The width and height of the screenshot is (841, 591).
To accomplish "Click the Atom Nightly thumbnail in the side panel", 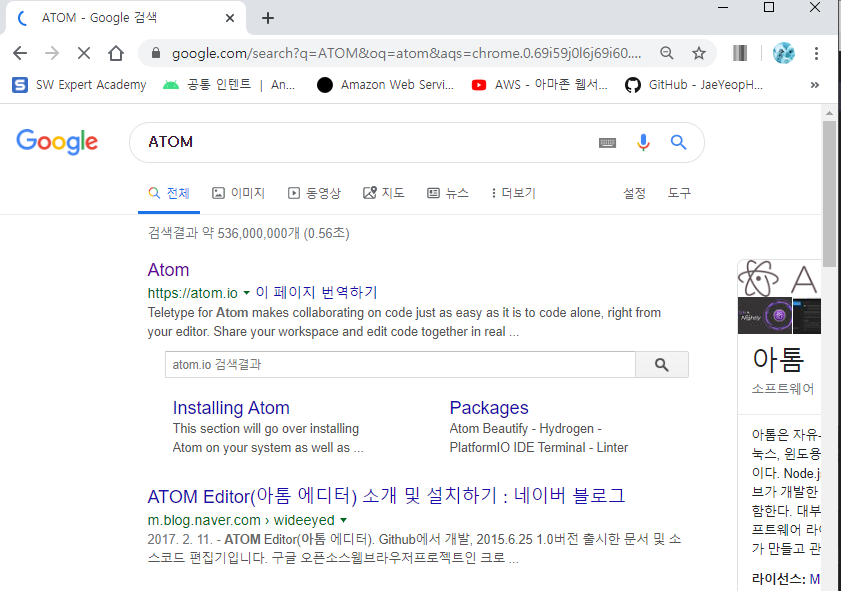I will coord(765,315).
